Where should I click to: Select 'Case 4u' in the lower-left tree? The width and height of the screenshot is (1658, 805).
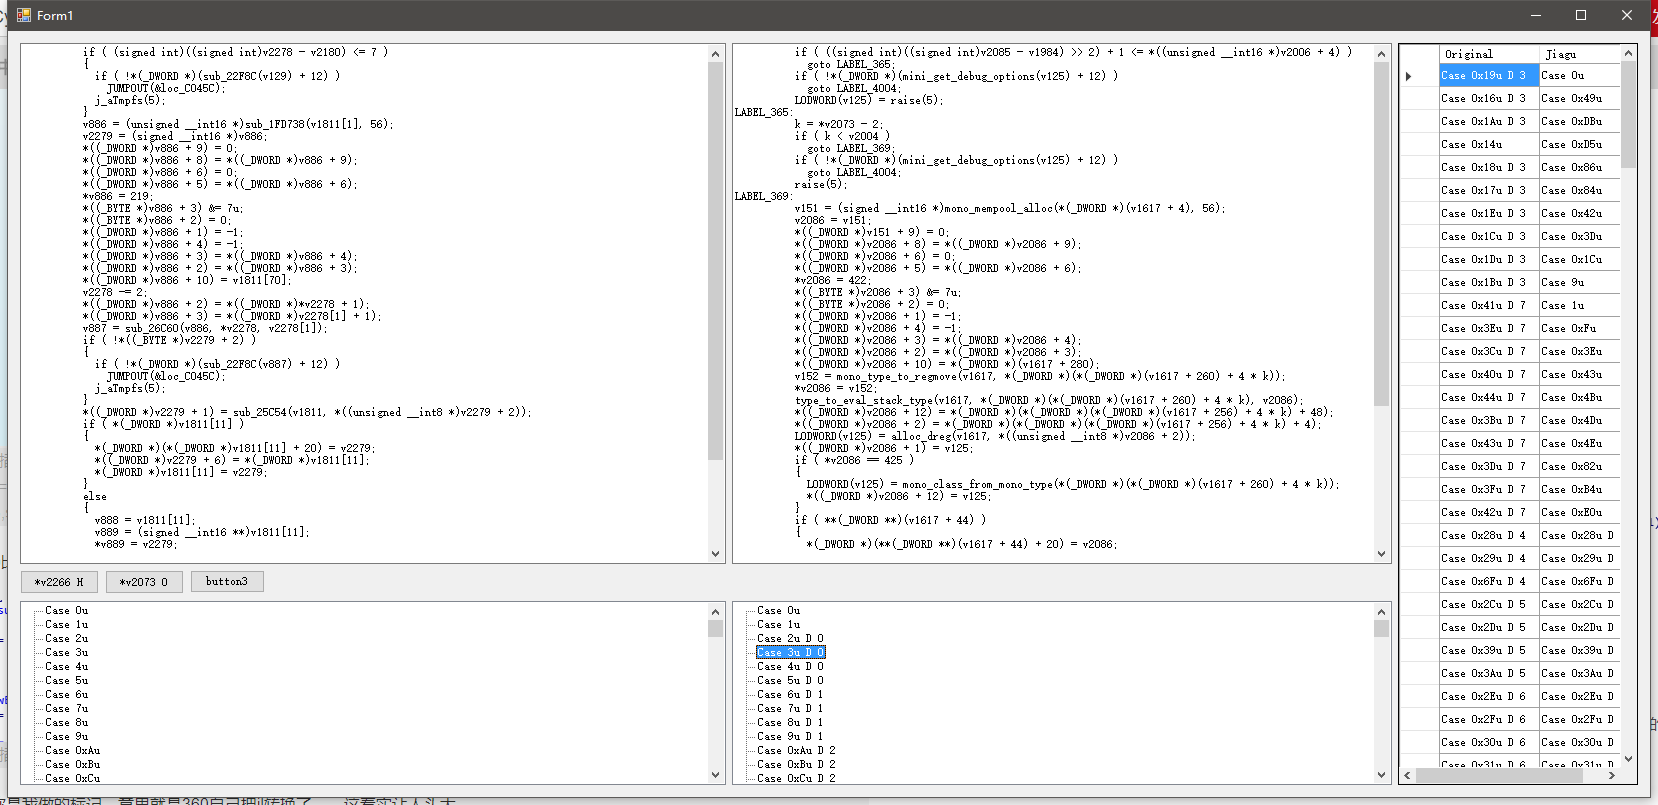coord(66,666)
